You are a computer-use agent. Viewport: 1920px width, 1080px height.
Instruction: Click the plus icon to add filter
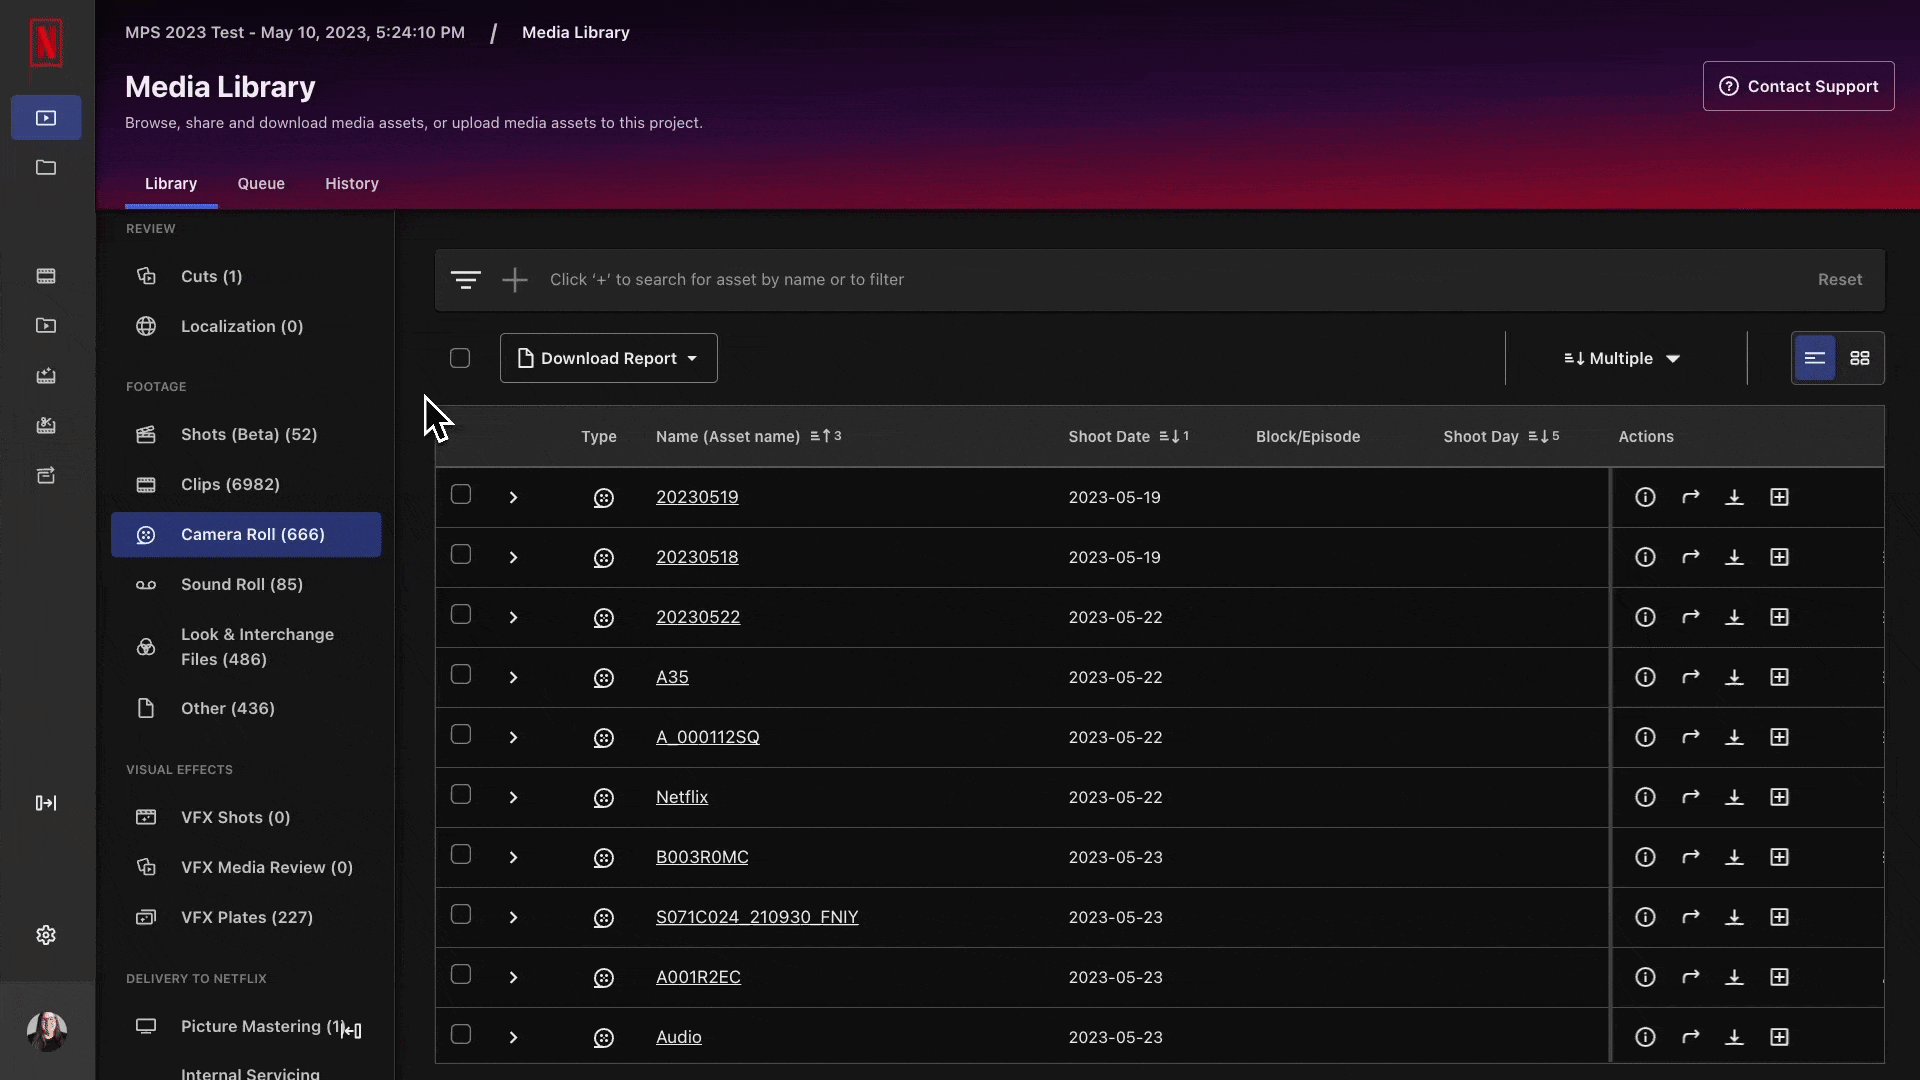tap(515, 280)
